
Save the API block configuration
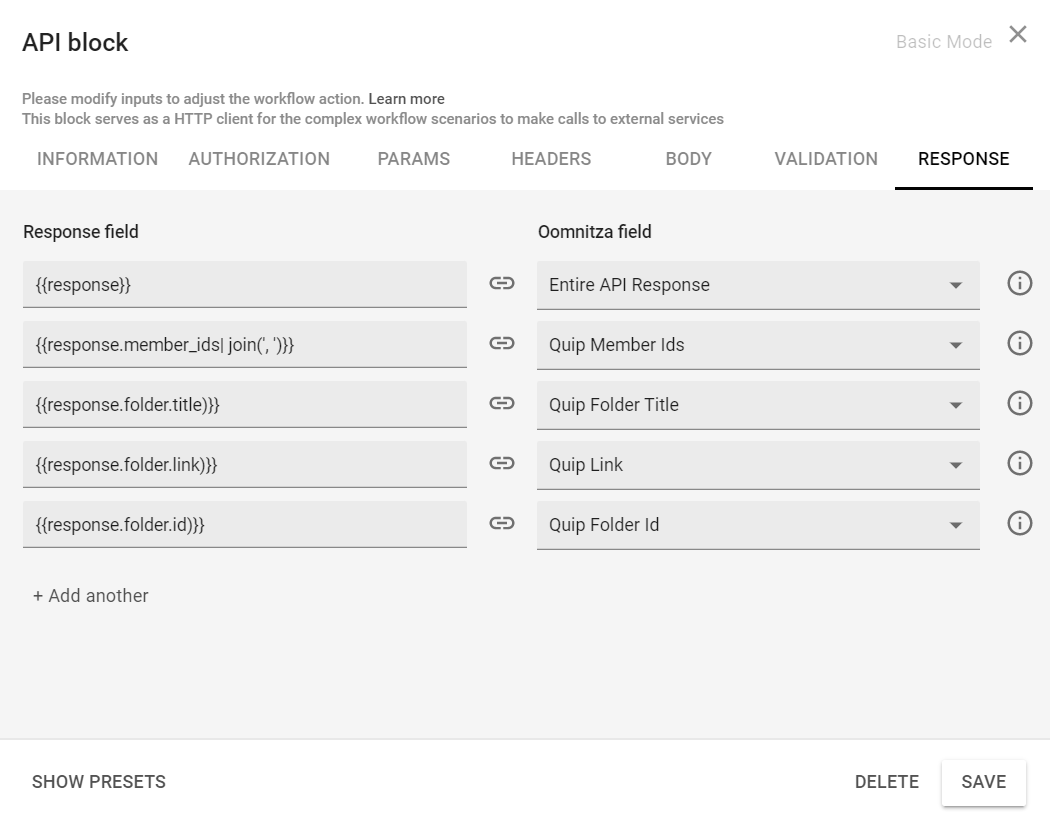tap(983, 782)
